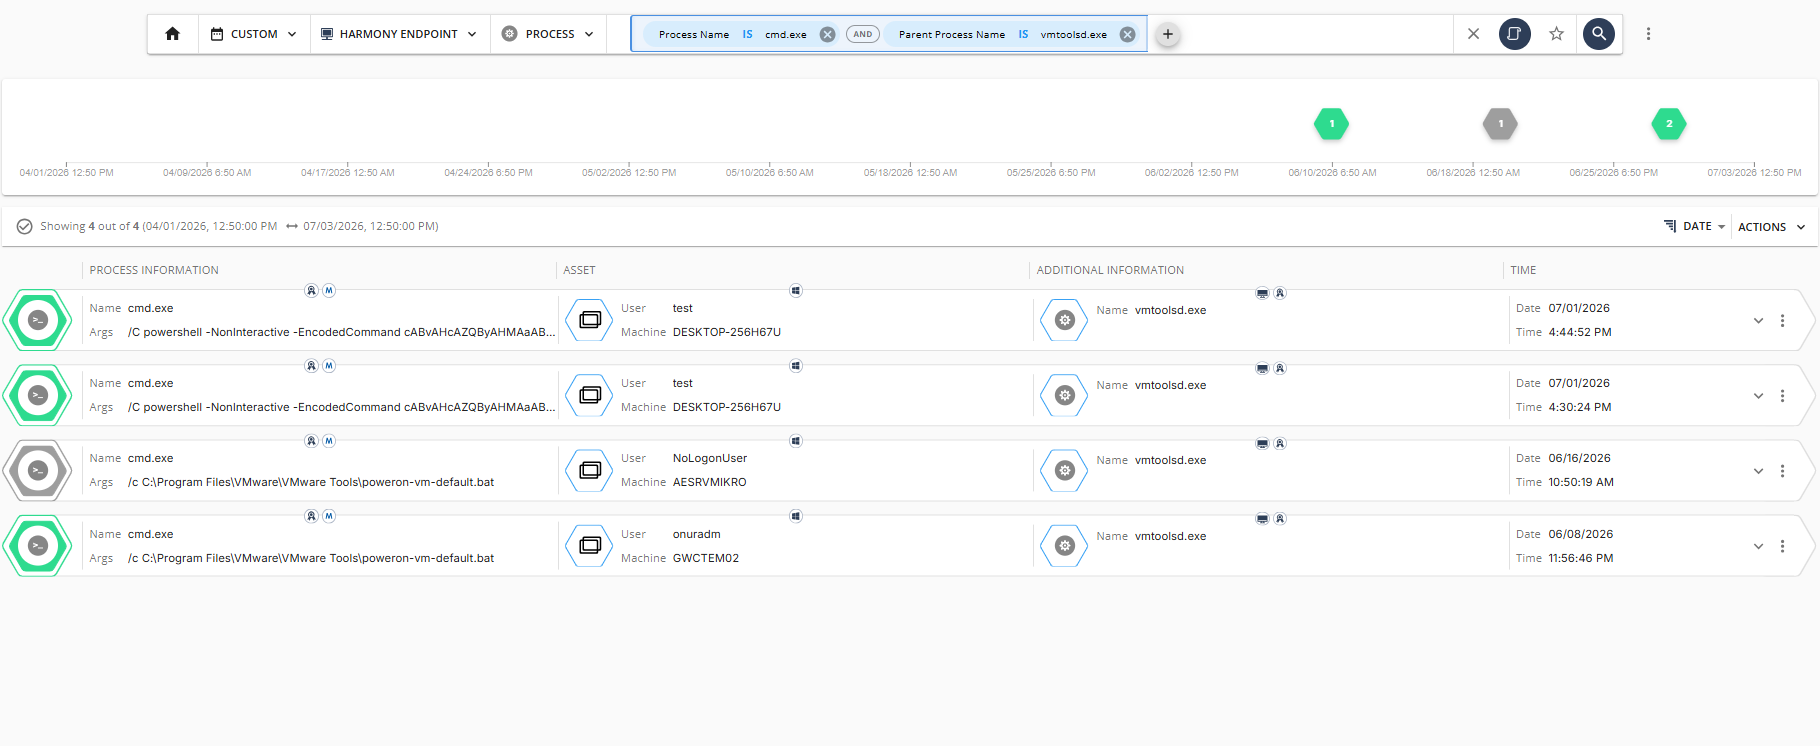Click the process icon of the 4:30:24 PM row
This screenshot has height=746, width=1820.
tap(38, 395)
